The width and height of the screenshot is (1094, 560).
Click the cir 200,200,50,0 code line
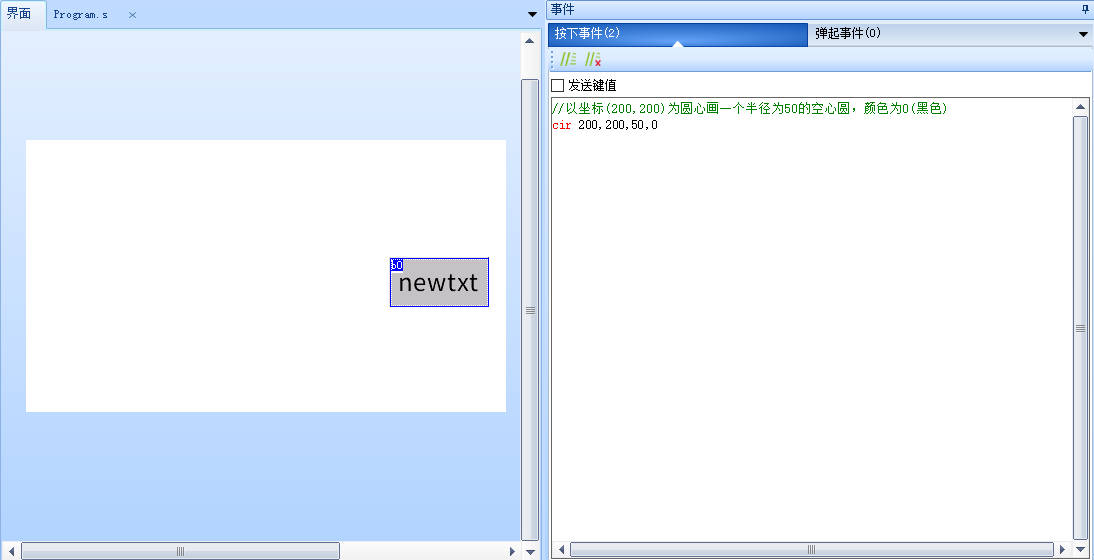tap(605, 125)
